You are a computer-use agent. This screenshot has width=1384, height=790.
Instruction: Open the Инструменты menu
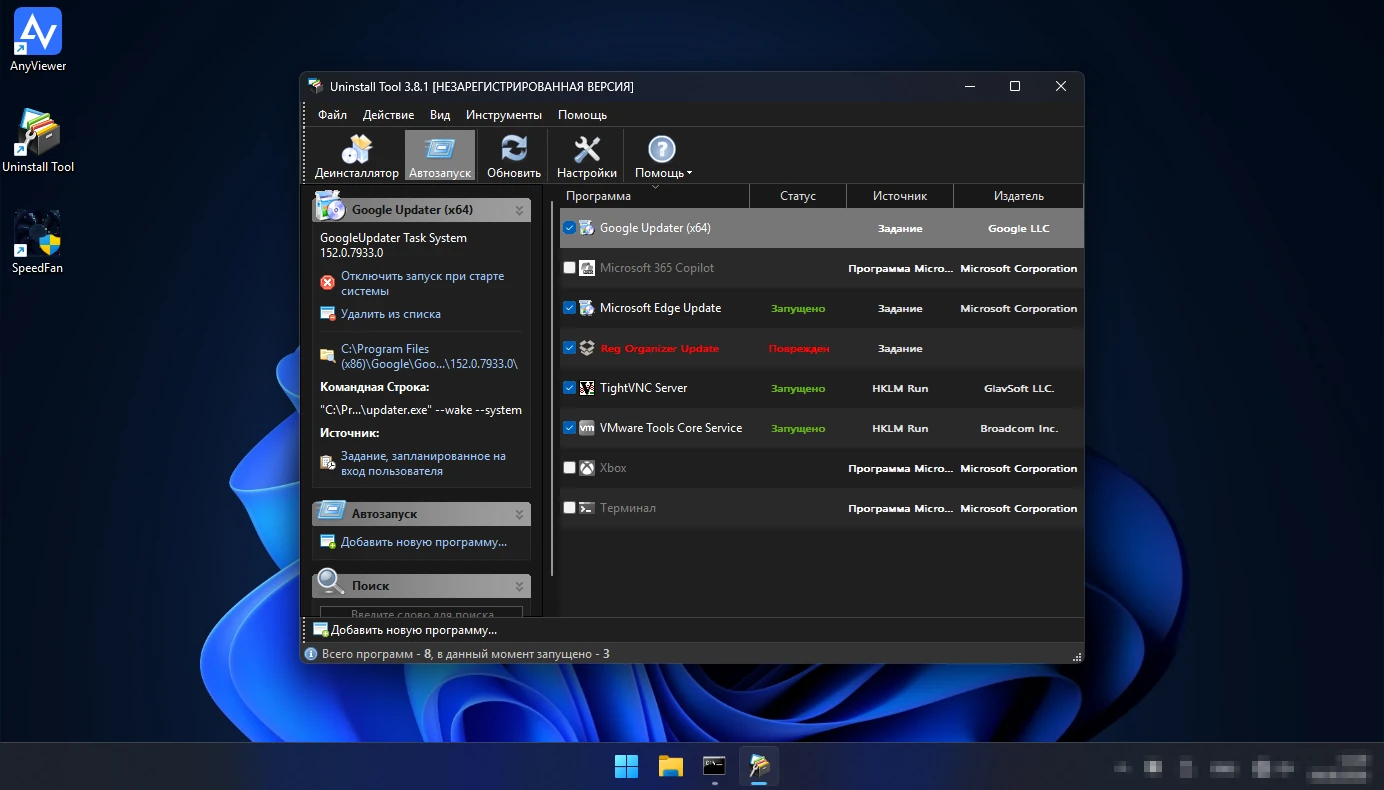[504, 115]
